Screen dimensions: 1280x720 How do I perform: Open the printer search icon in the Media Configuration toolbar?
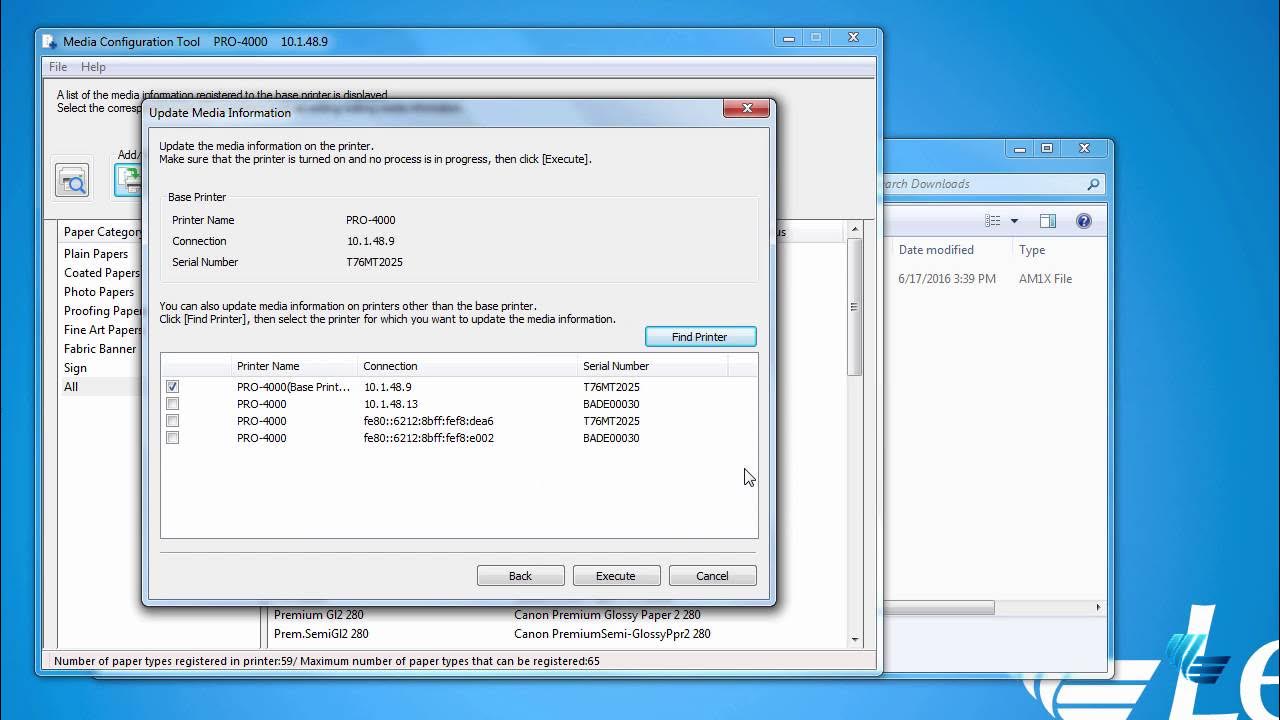click(72, 180)
